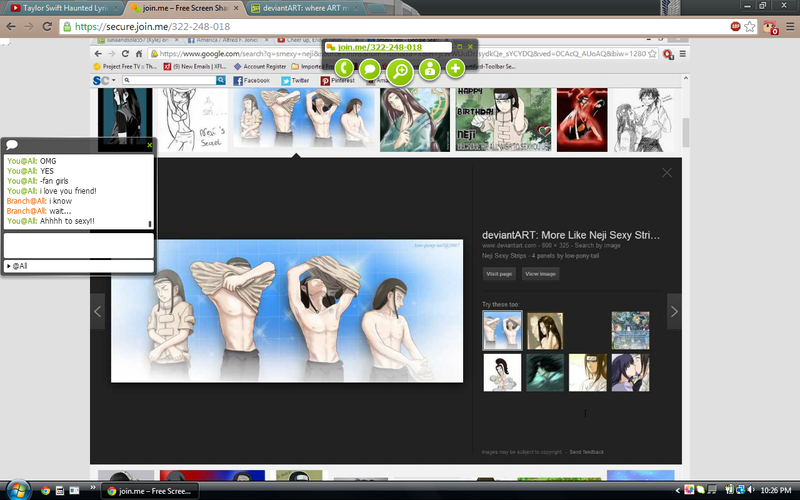Click the shared screen's home icon
Viewport: 800px width, 500px height.
[x=139, y=54]
